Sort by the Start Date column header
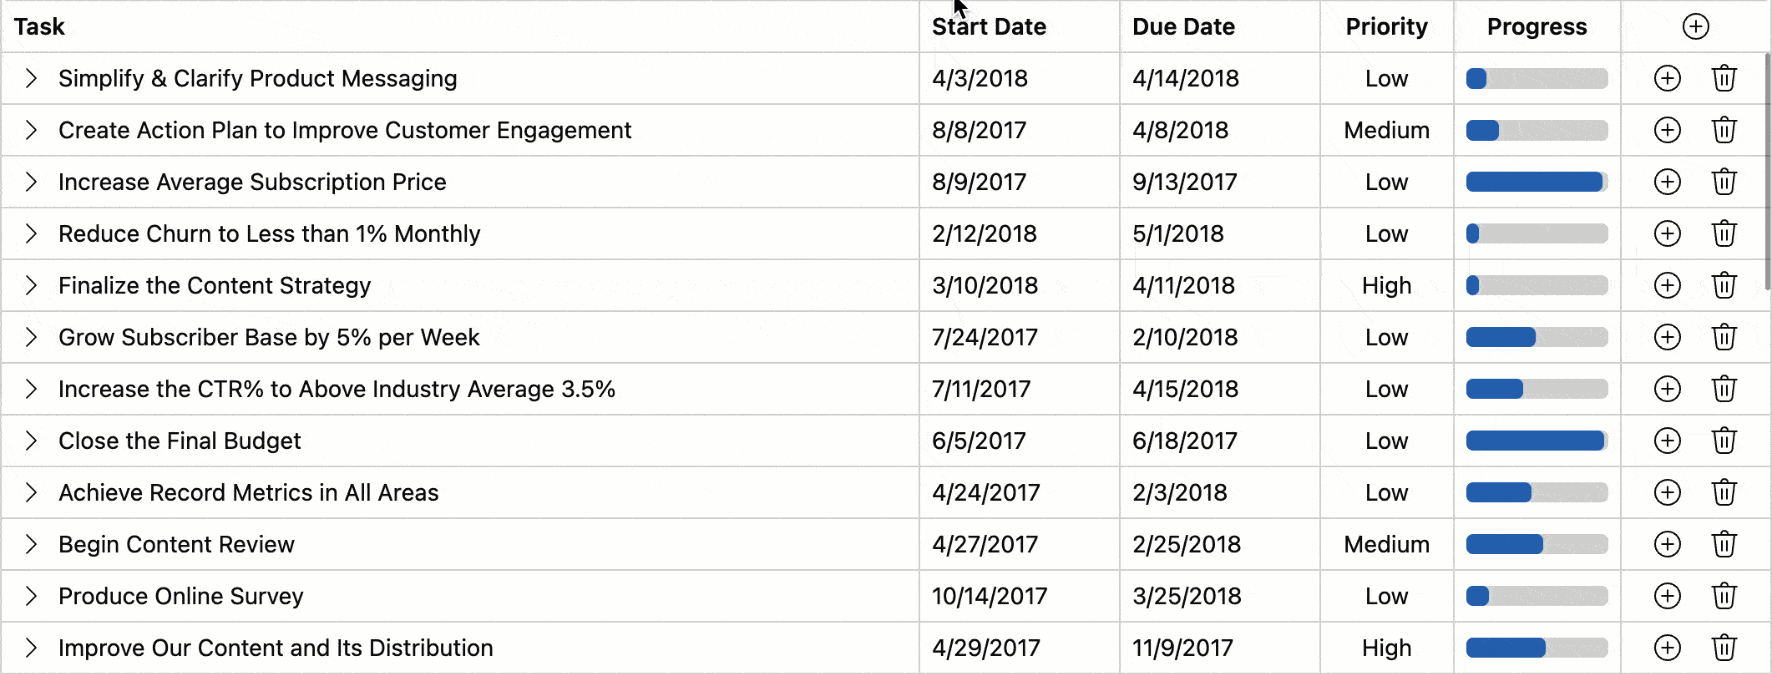Viewport: 1772px width, 674px height. (988, 26)
